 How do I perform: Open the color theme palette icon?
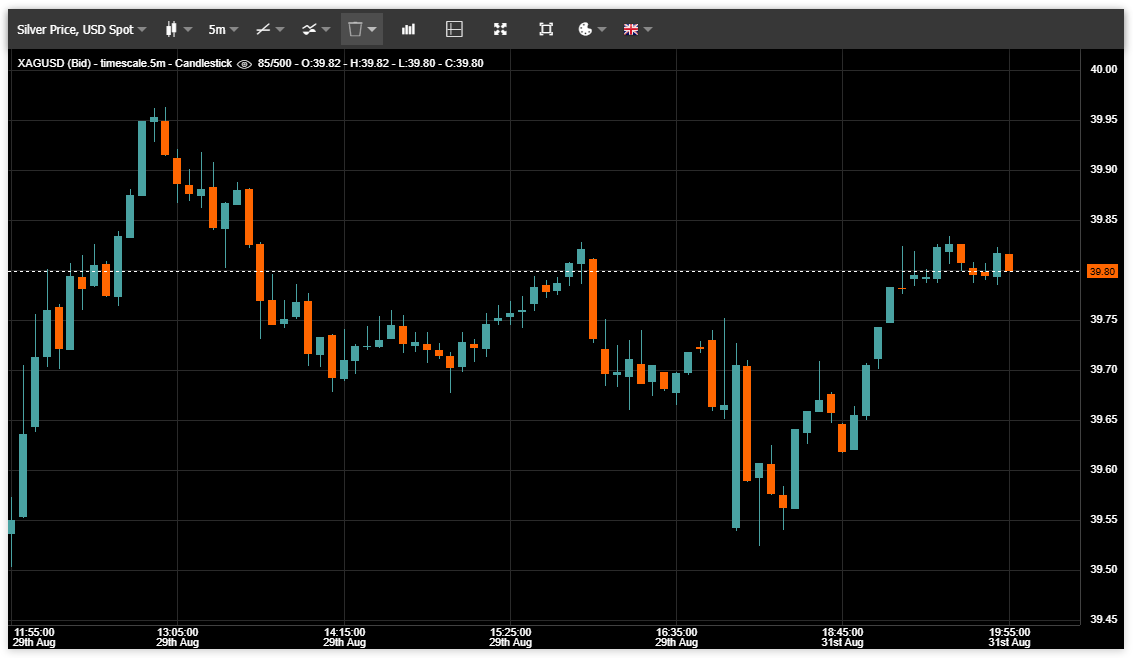585,30
